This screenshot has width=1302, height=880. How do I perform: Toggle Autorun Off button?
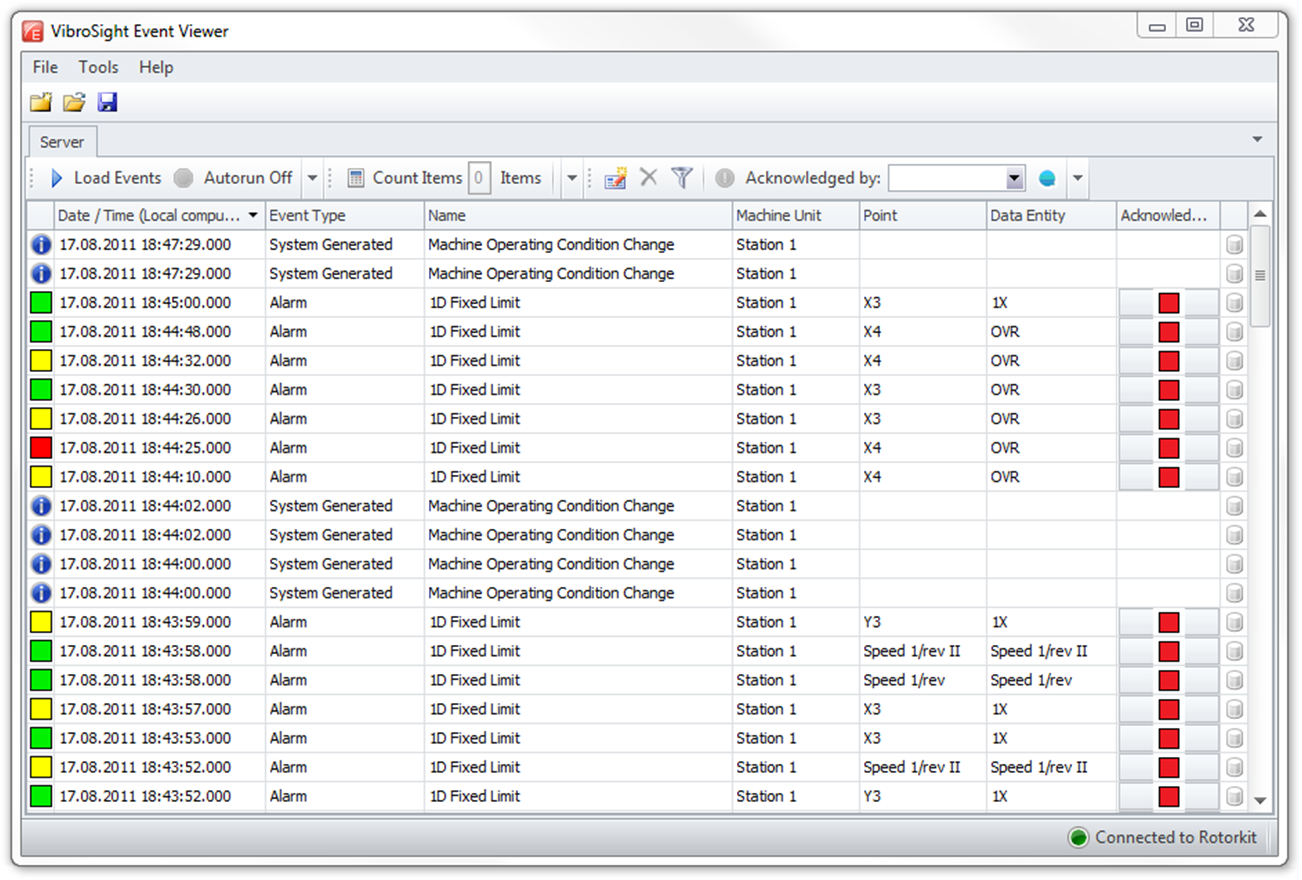[236, 178]
